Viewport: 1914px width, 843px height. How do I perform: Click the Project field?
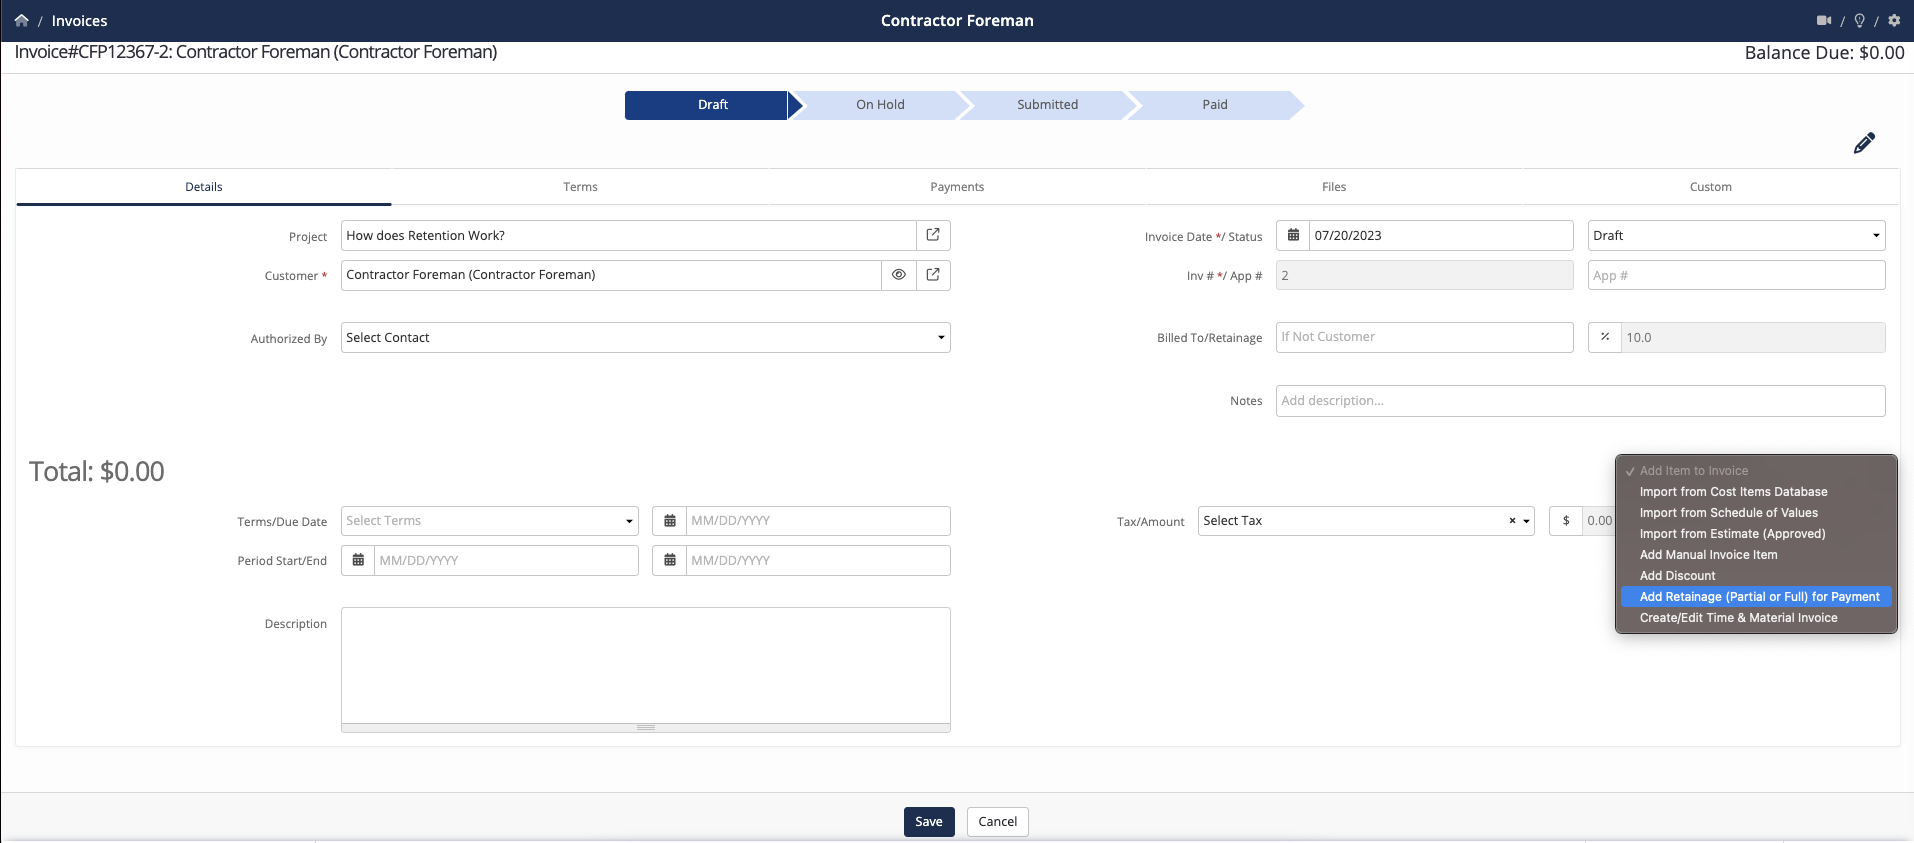[629, 236]
